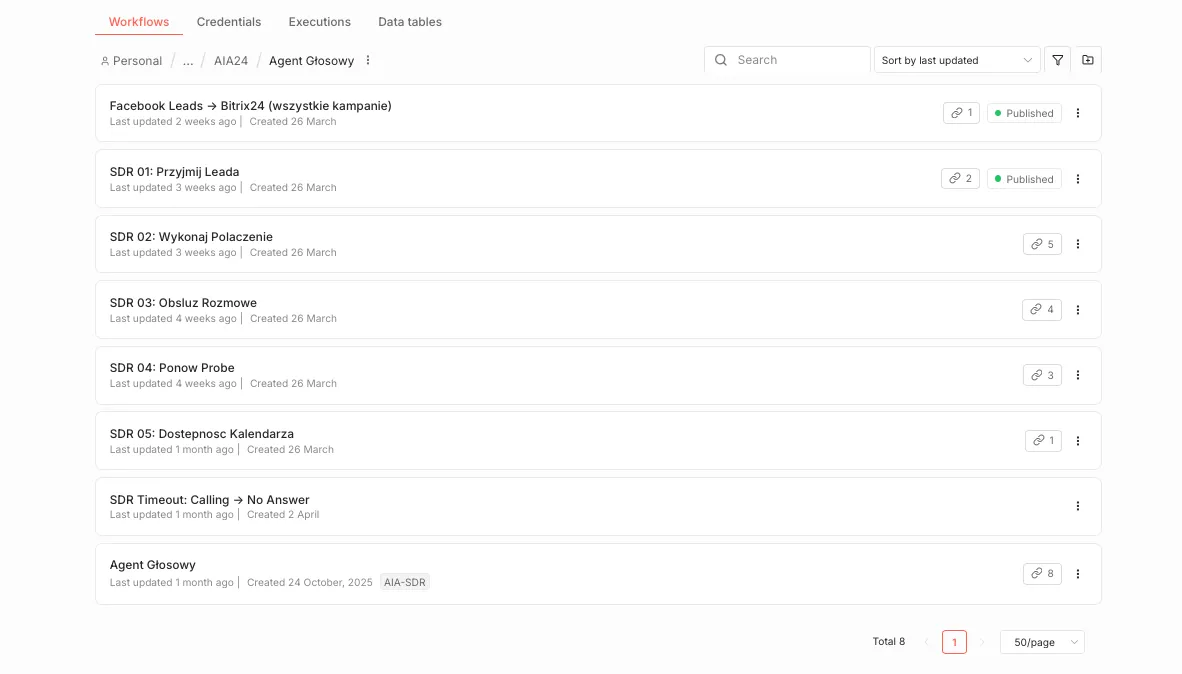Click the search magnifier icon
Screen dimensions: 1182x674
coord(721,60)
